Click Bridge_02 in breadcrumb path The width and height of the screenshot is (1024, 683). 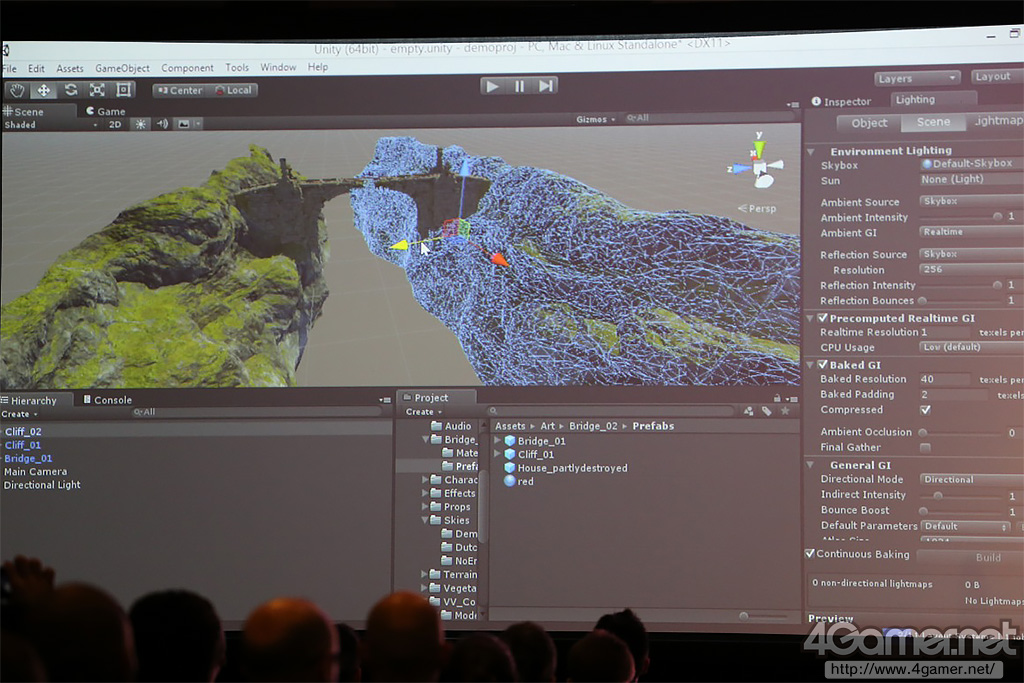point(593,426)
